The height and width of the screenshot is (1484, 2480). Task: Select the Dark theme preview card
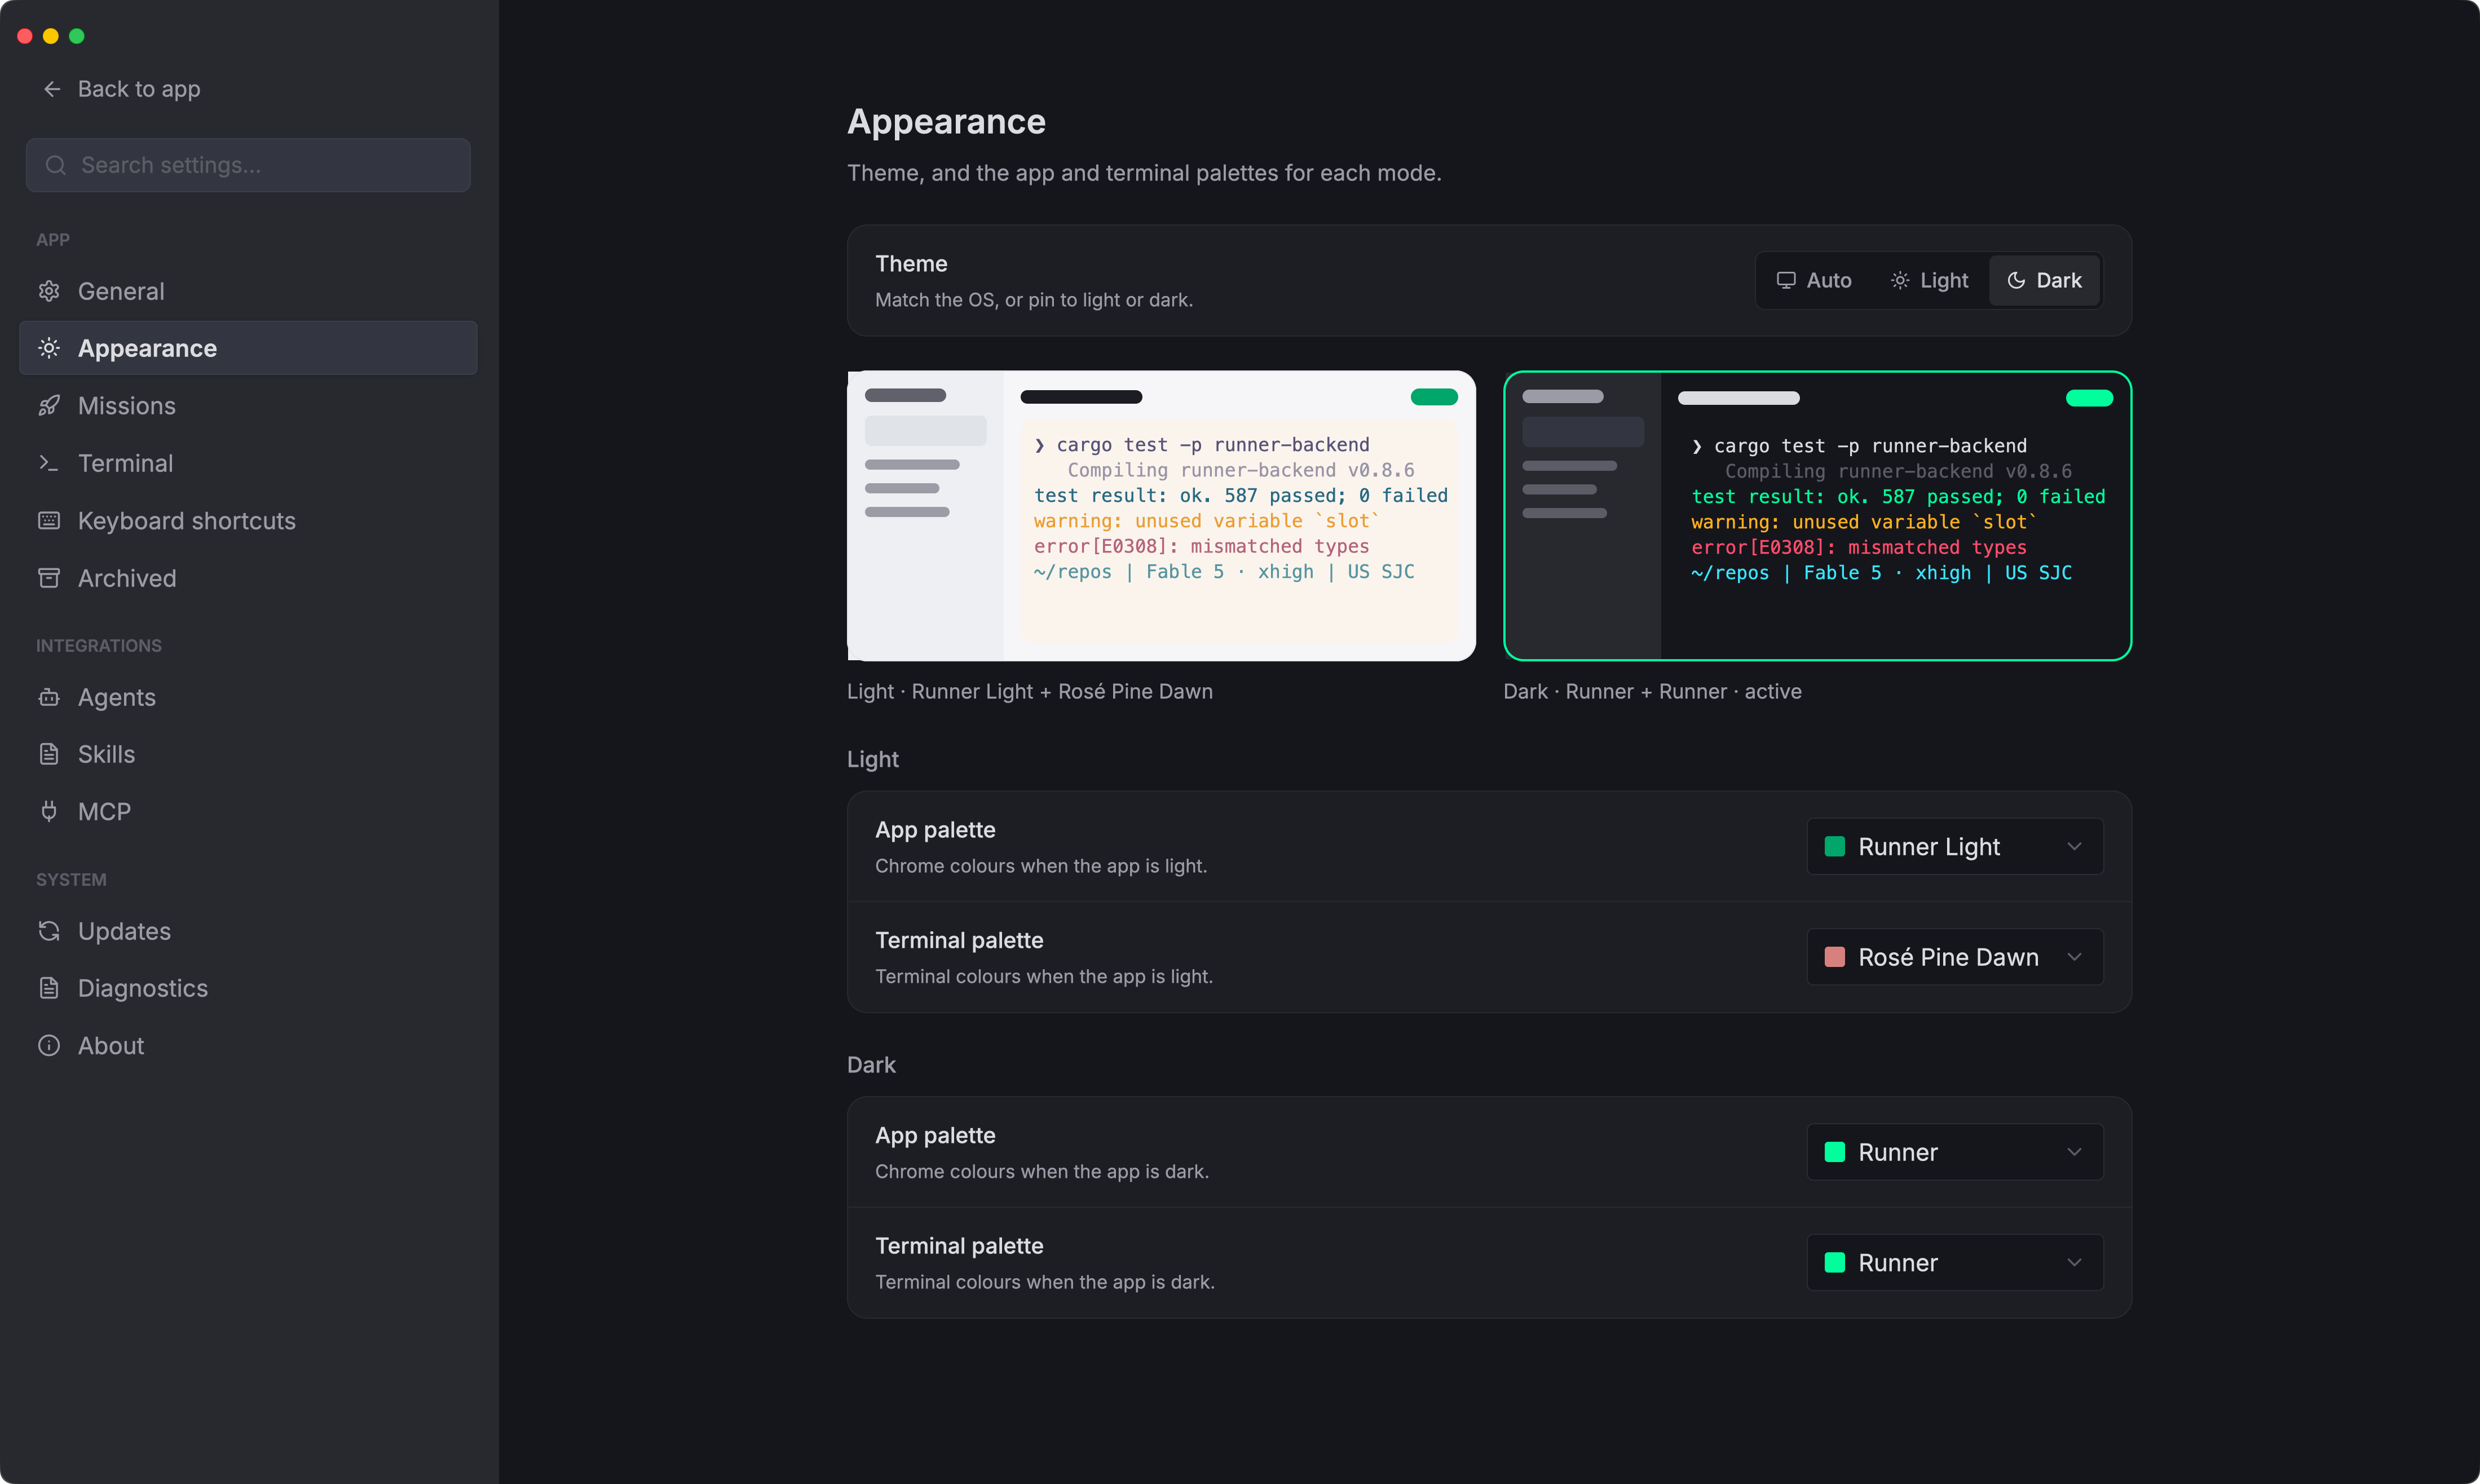pyautogui.click(x=1817, y=516)
